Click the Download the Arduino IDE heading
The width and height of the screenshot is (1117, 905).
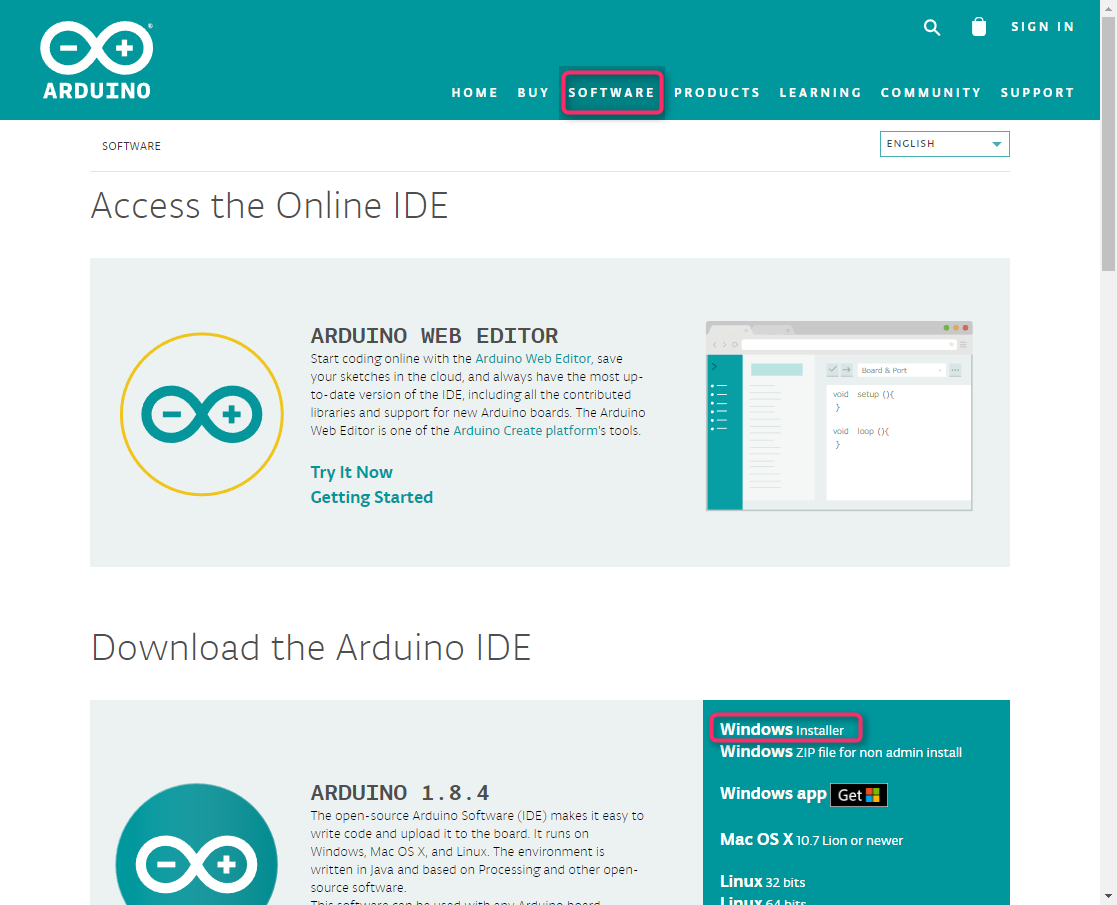tap(311, 647)
